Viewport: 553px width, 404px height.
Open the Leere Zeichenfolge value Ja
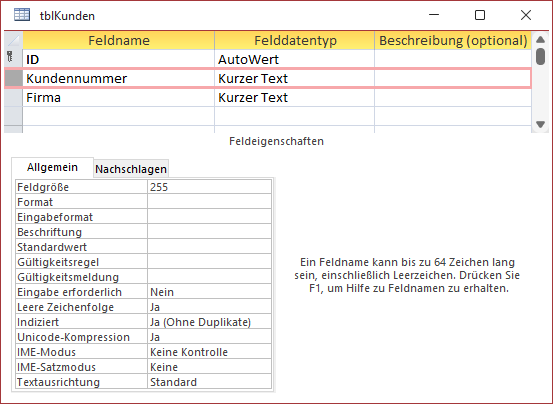tap(209, 307)
